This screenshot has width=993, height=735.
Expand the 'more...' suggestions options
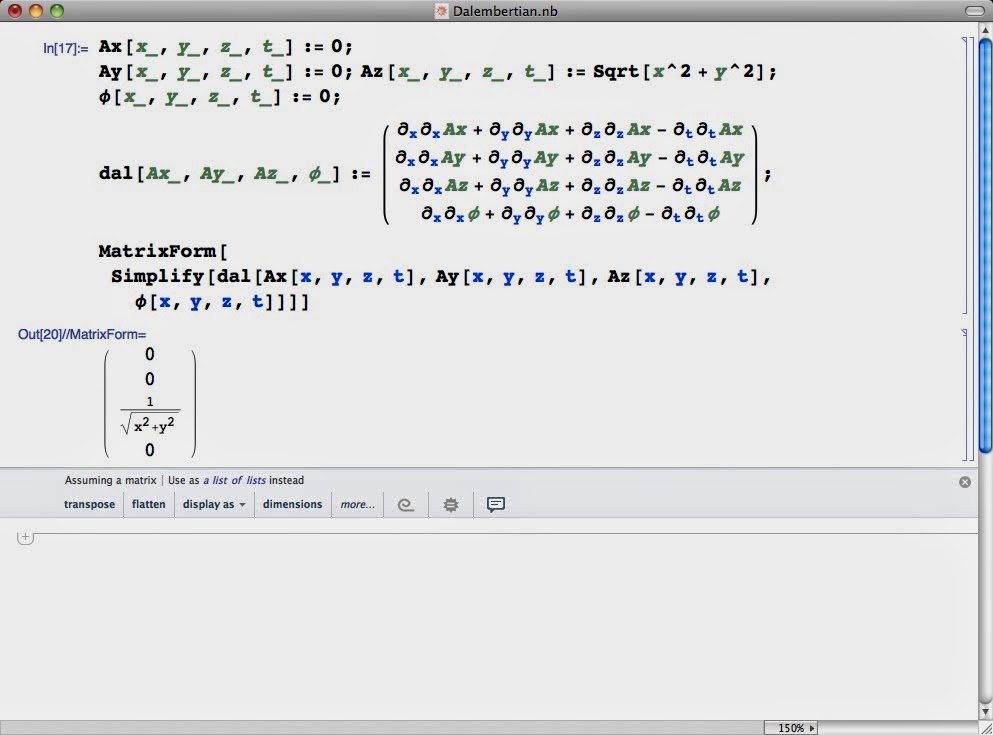(x=357, y=504)
